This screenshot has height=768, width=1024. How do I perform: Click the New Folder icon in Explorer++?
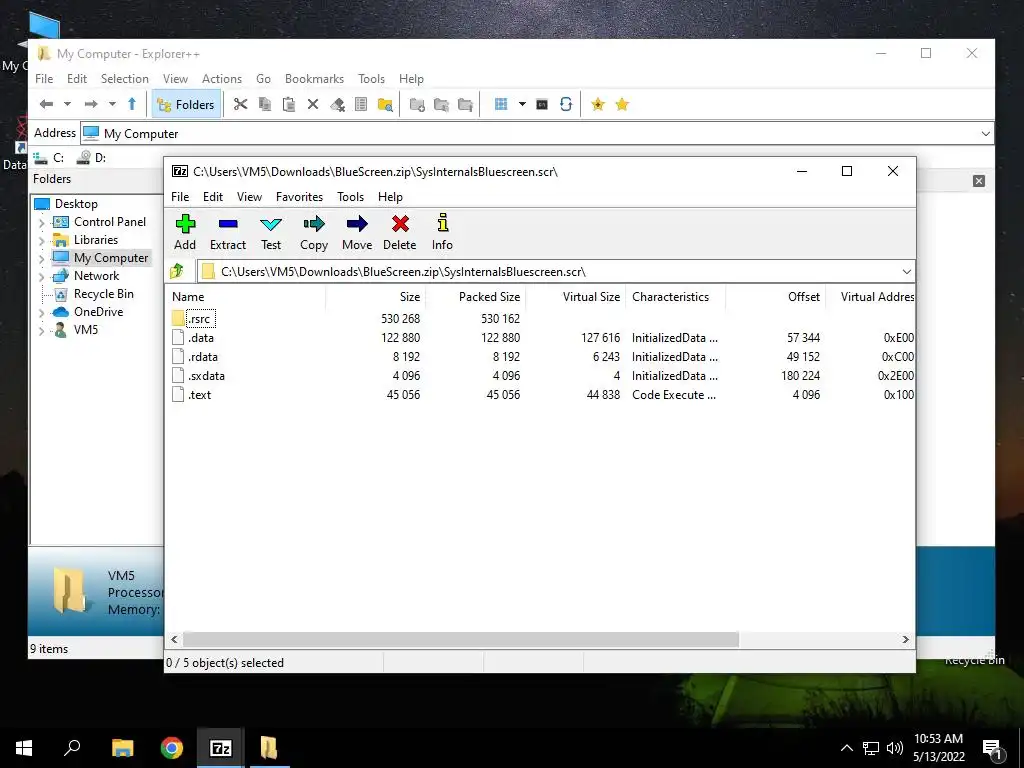tap(417, 104)
